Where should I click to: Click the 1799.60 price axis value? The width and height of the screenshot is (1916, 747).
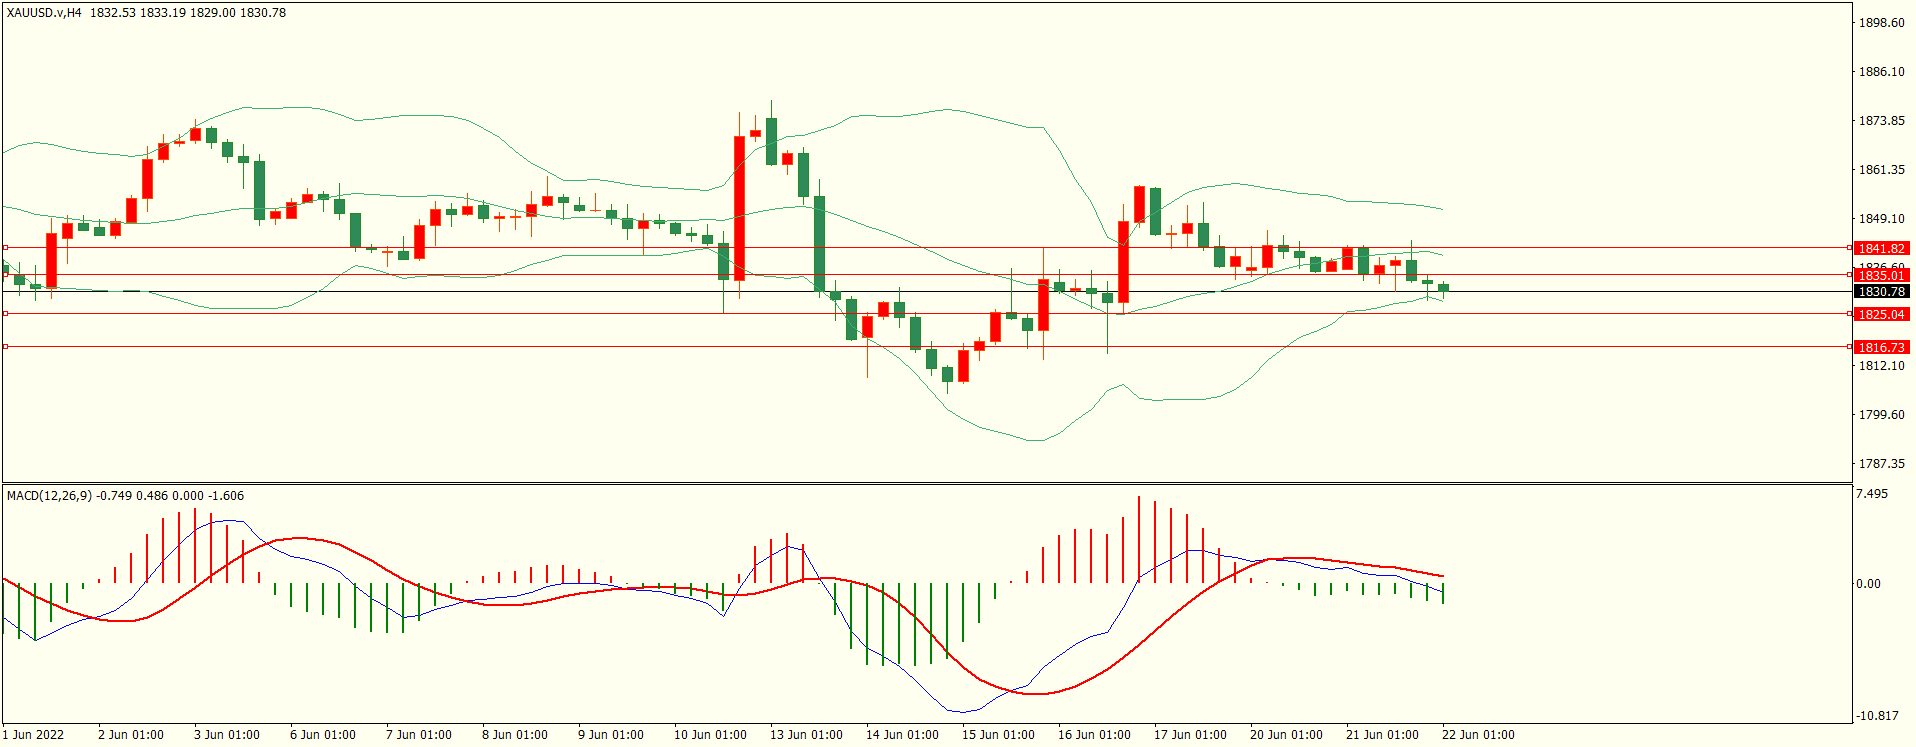[1880, 415]
